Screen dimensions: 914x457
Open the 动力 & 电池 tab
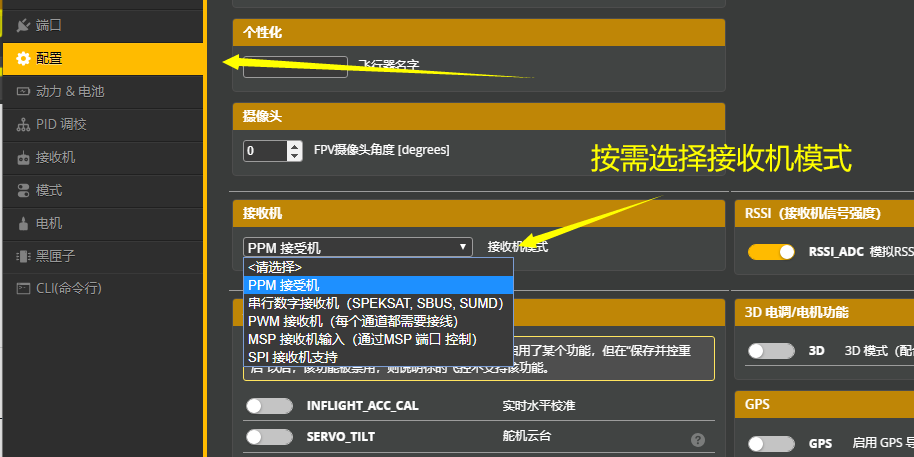point(103,92)
